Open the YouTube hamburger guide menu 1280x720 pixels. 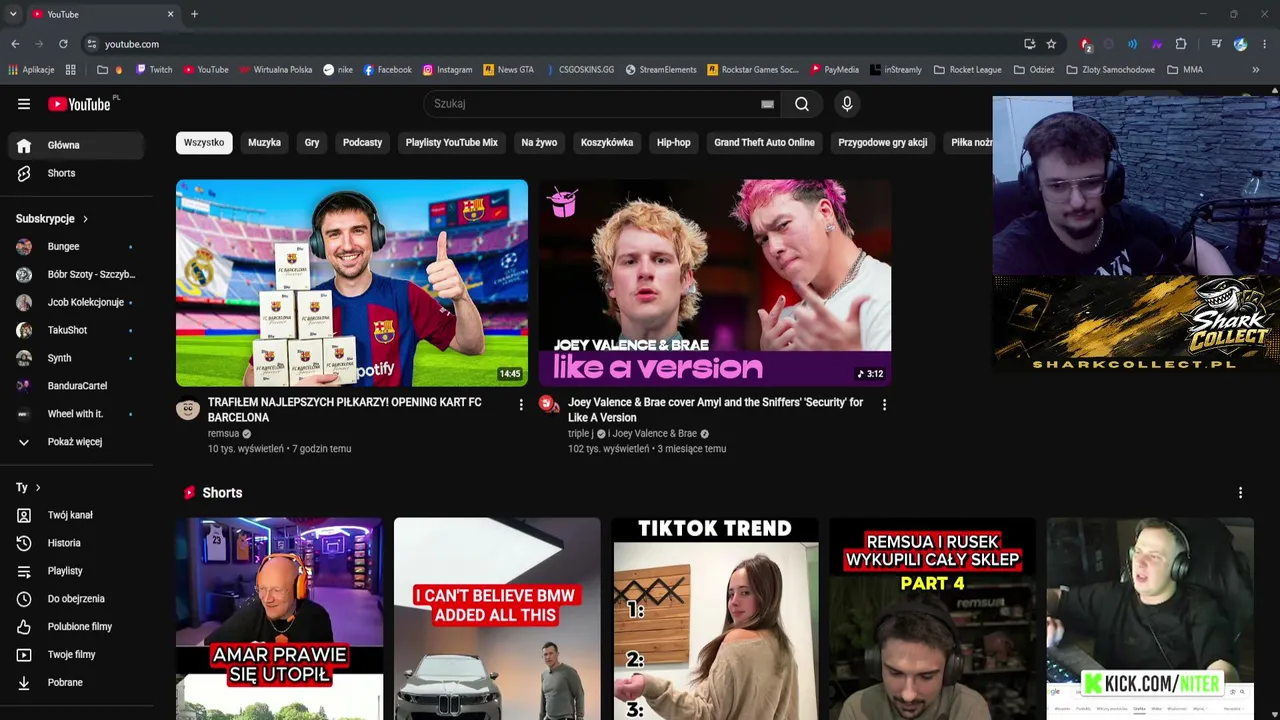coord(24,104)
